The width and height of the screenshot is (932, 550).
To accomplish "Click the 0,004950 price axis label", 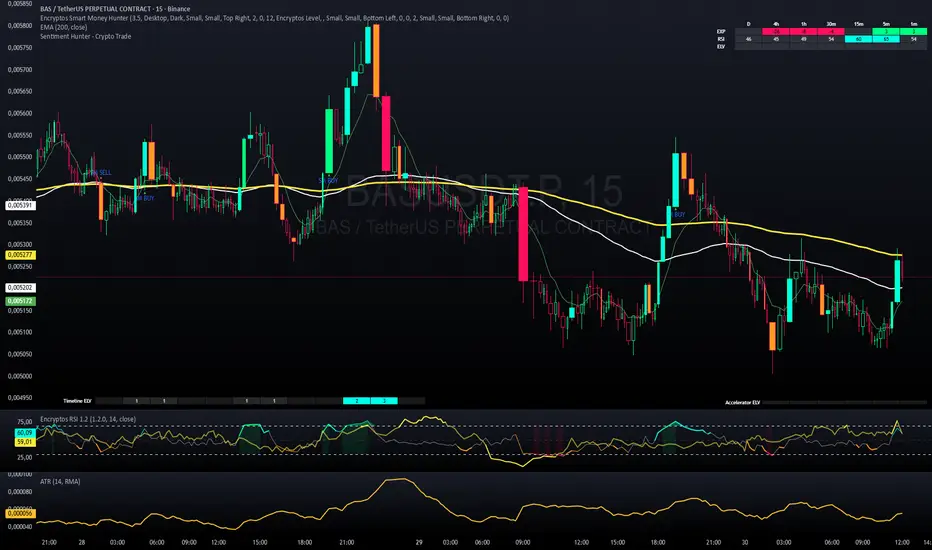I will (x=20, y=398).
